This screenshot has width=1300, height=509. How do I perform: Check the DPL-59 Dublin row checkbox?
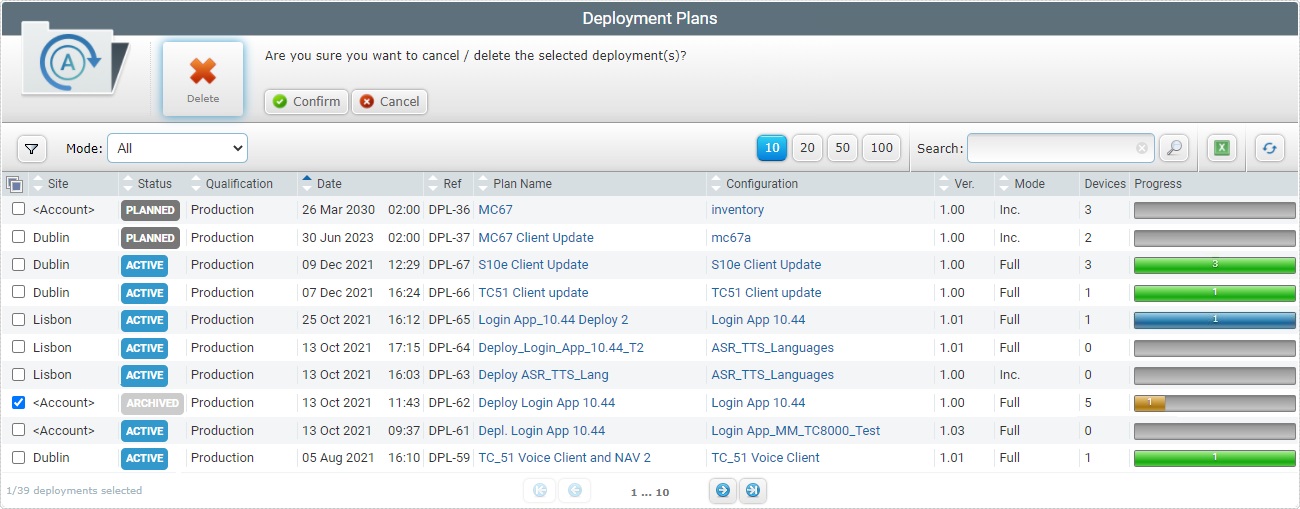point(18,457)
